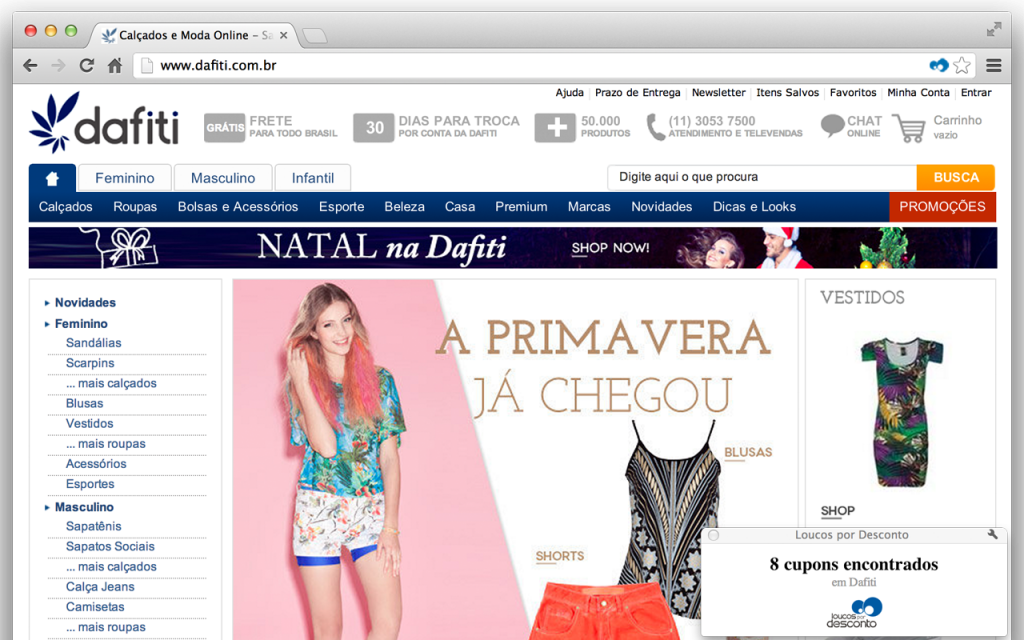Click the search input field

[761, 177]
